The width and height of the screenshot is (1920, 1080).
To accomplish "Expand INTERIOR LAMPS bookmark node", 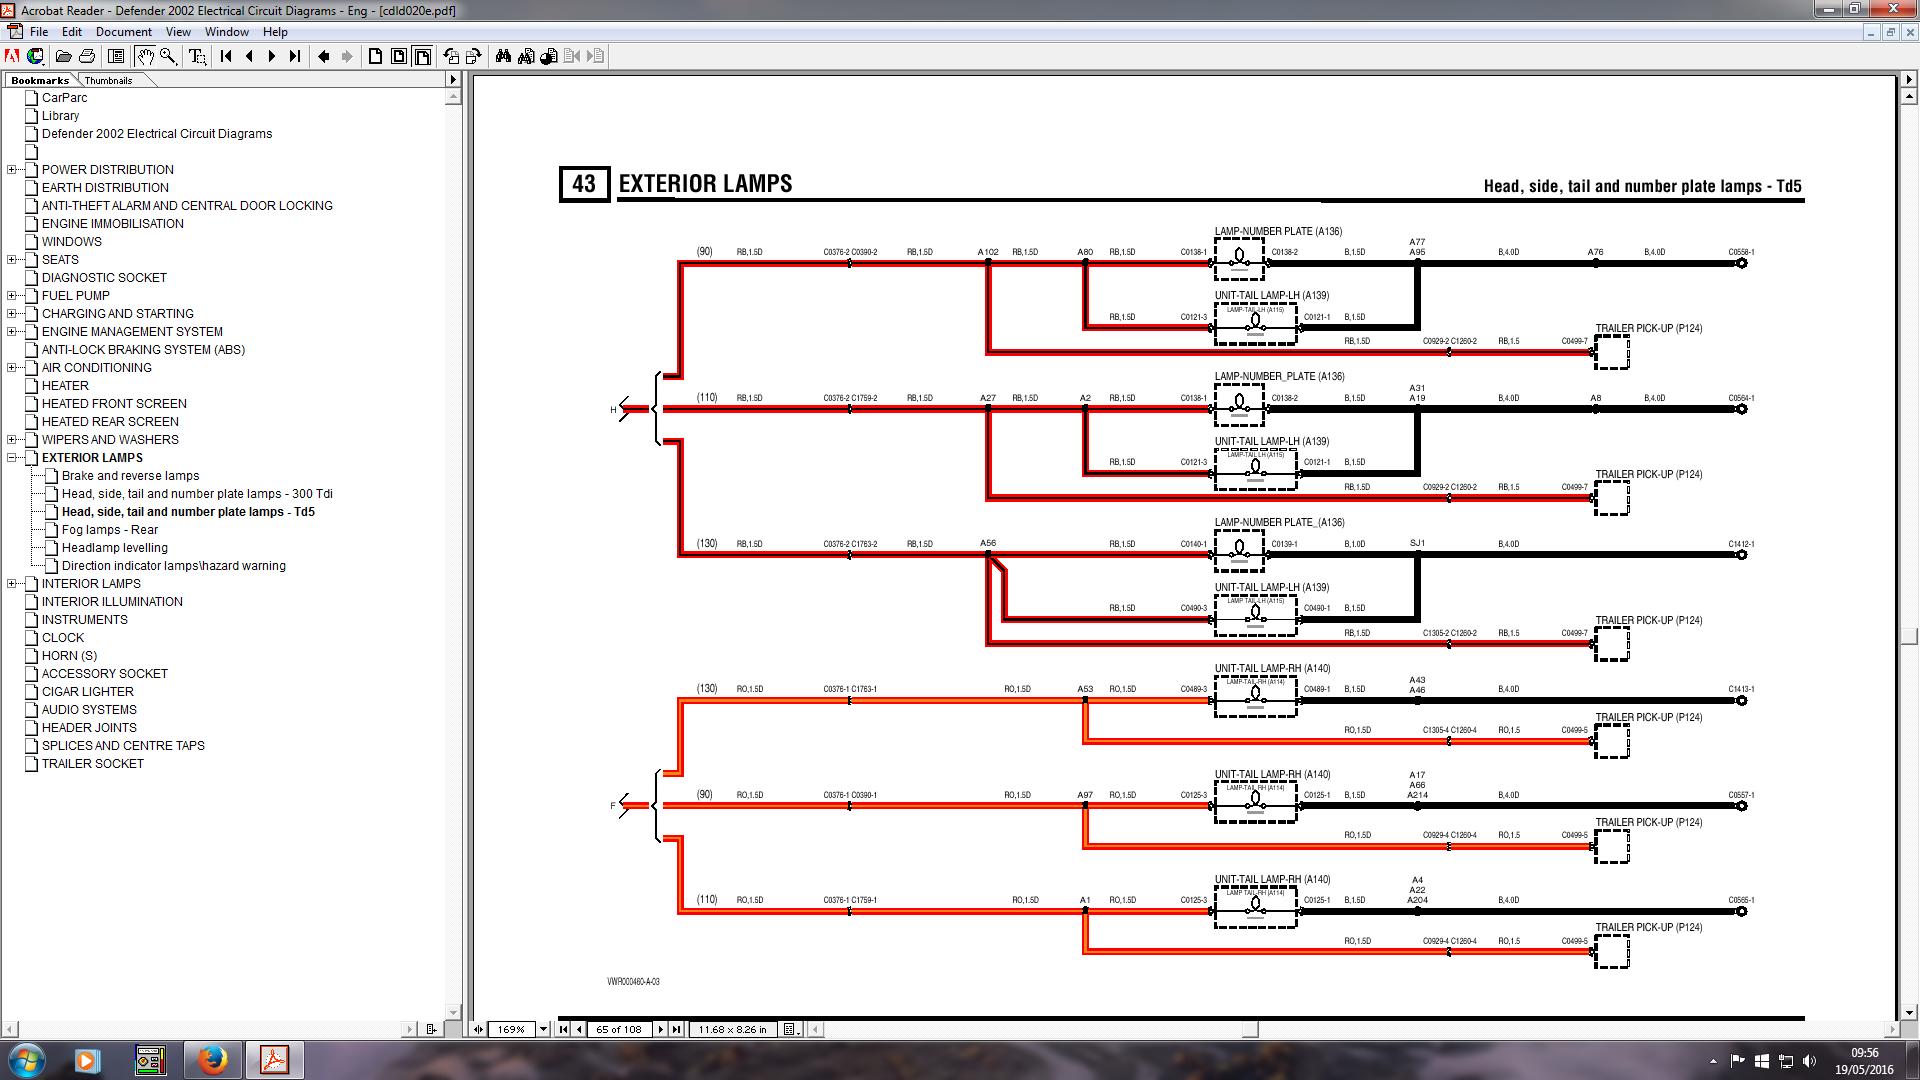I will pos(12,584).
